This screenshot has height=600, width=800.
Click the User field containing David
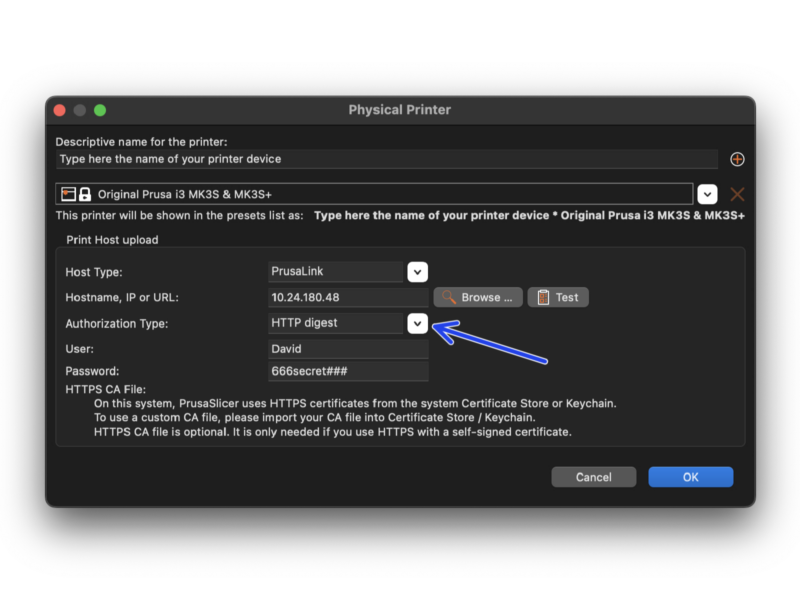tap(347, 349)
